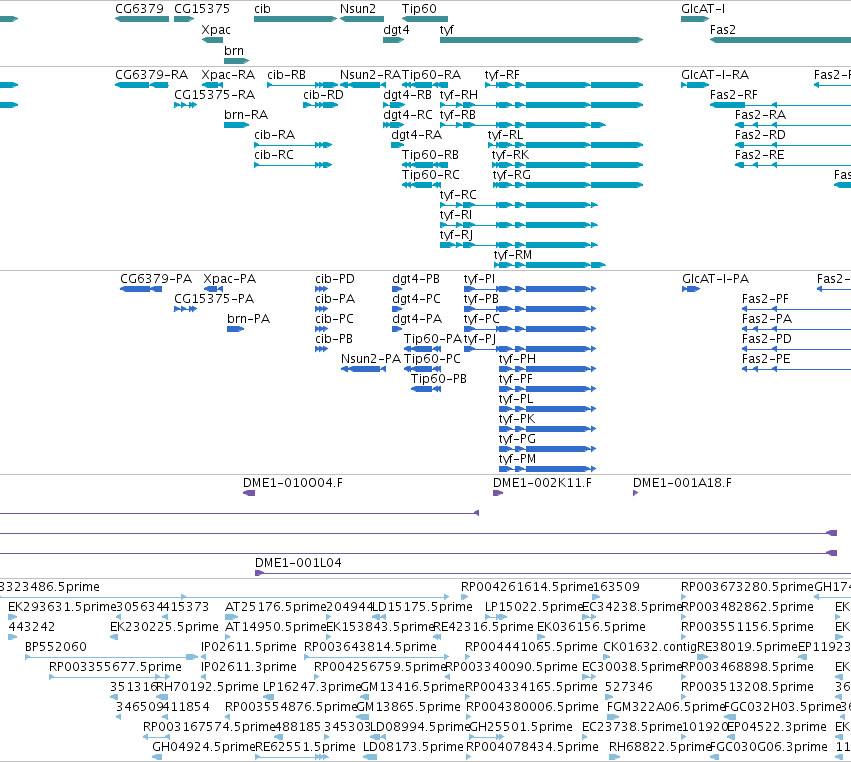Select transcript cib-RA
Viewport: 851px width, 762px height.
(x=293, y=145)
